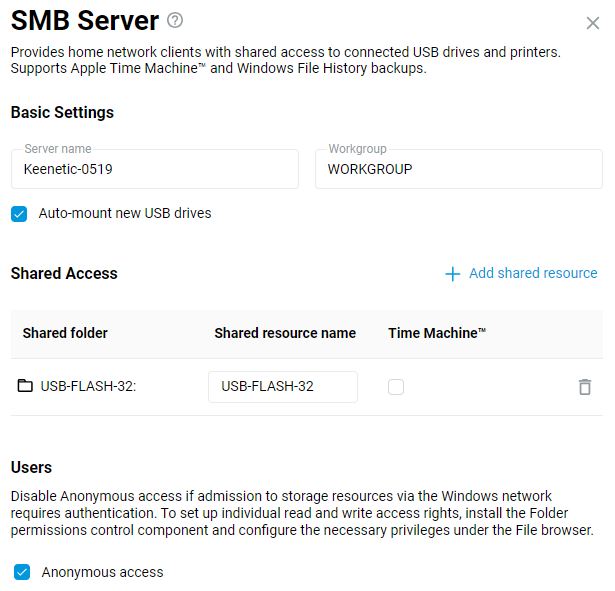Disable Auto-mount new USB drives checkbox
Viewport: 615px width, 591px height.
pyautogui.click(x=19, y=214)
